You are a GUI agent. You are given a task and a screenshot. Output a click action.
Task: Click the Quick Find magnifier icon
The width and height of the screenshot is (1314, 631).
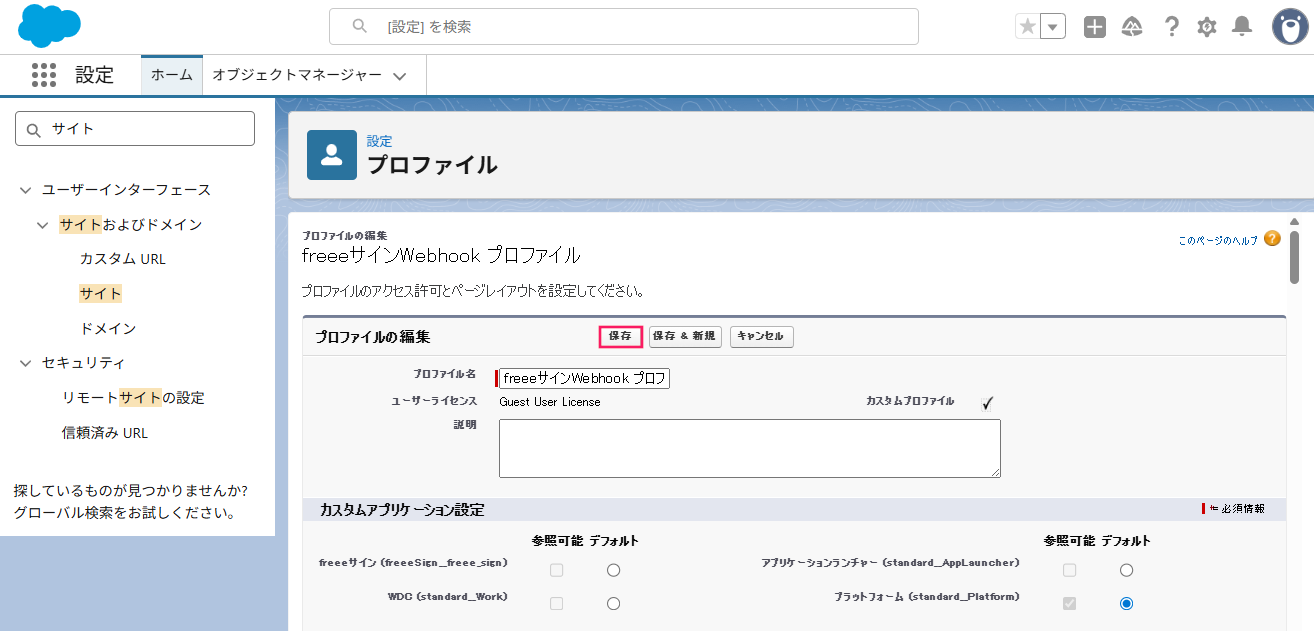(34, 129)
